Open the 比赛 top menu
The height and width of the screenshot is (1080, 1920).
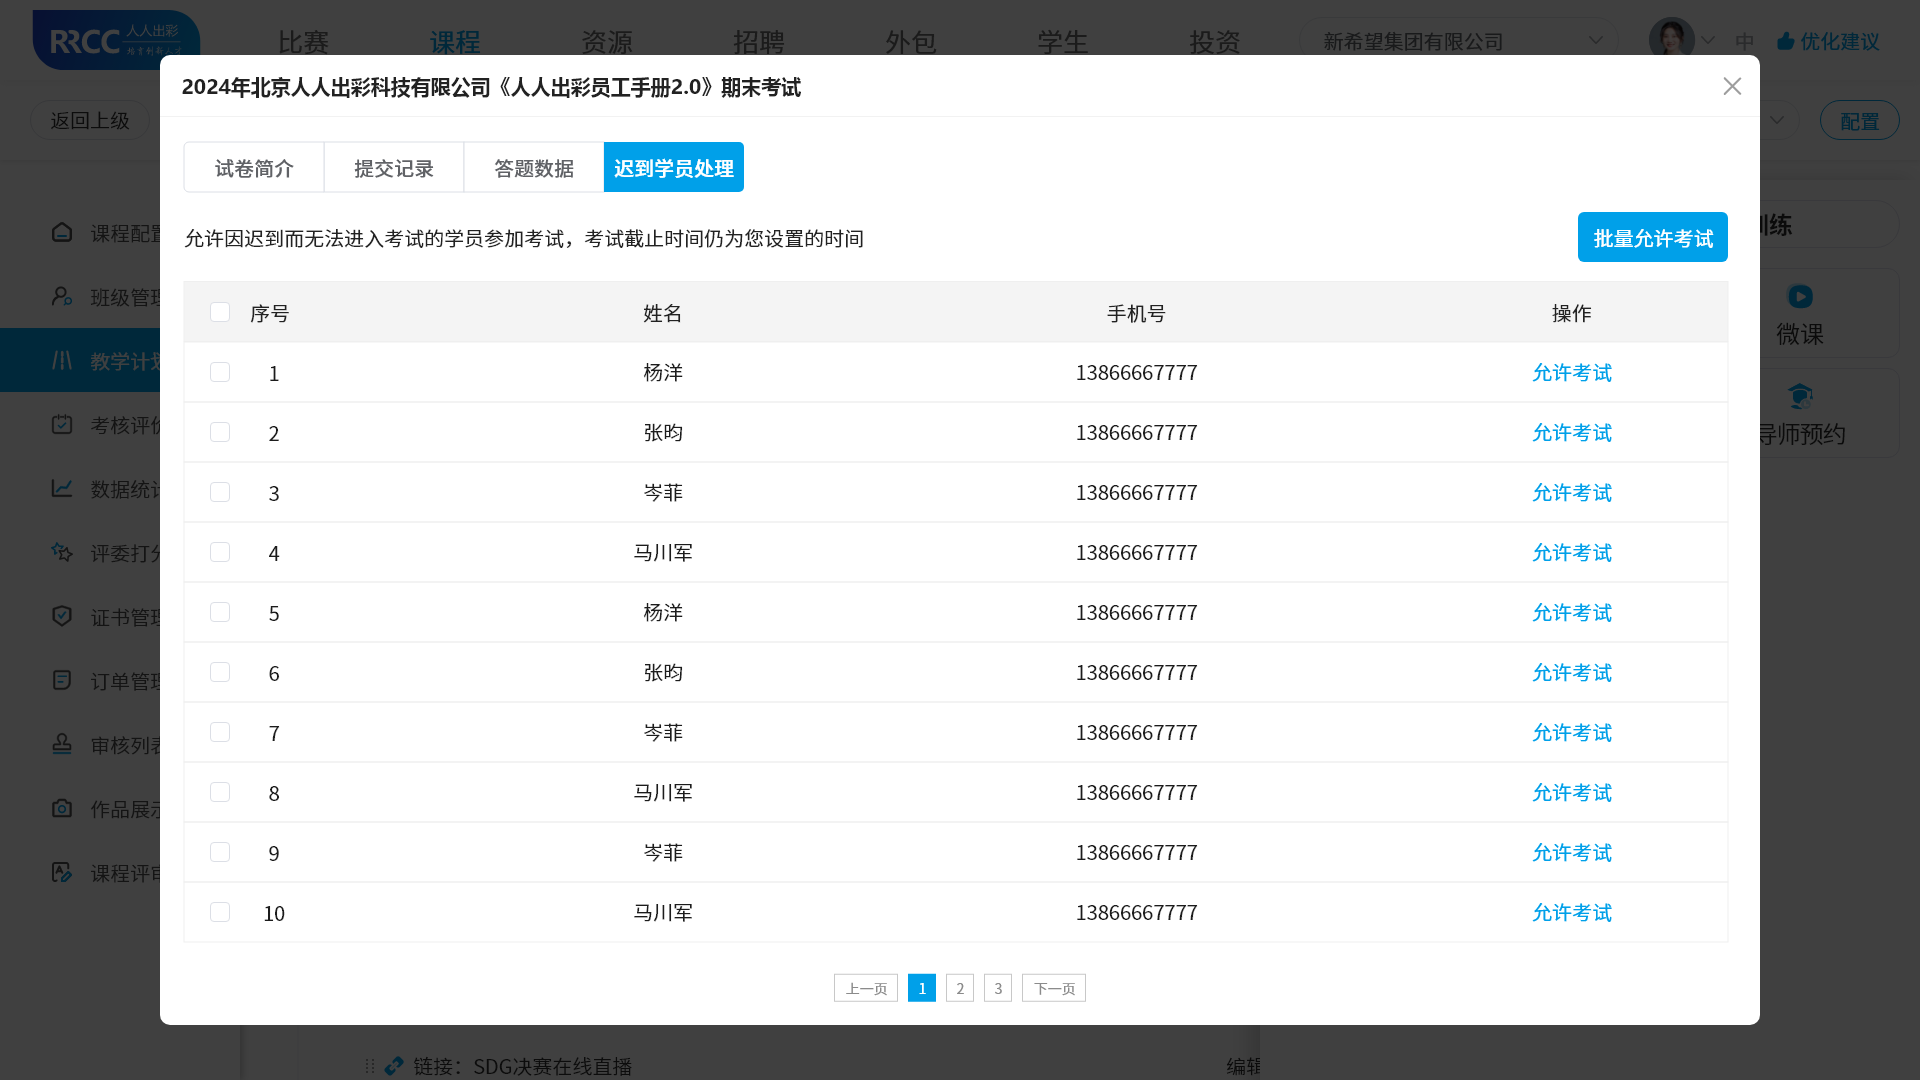(x=303, y=42)
